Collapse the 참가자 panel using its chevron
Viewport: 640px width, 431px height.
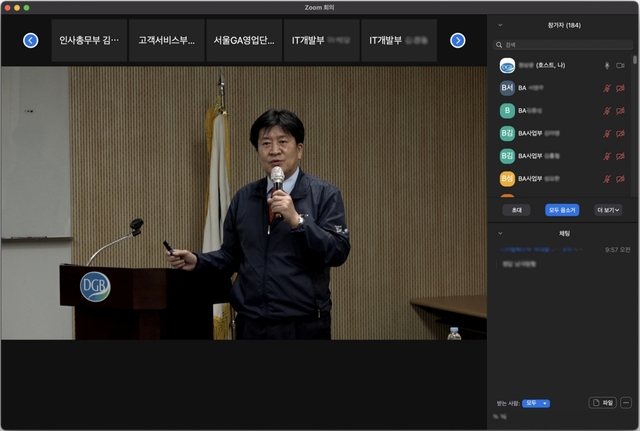[x=500, y=24]
